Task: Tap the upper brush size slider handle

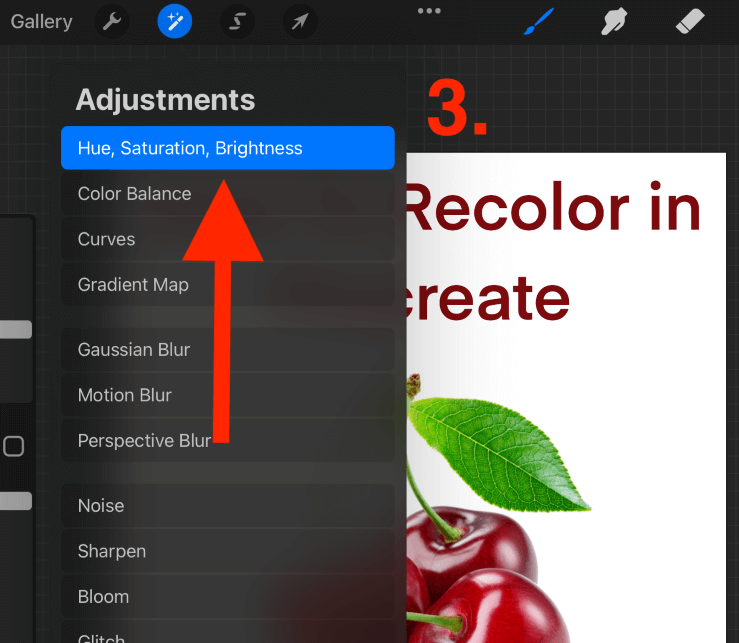Action: 16,330
